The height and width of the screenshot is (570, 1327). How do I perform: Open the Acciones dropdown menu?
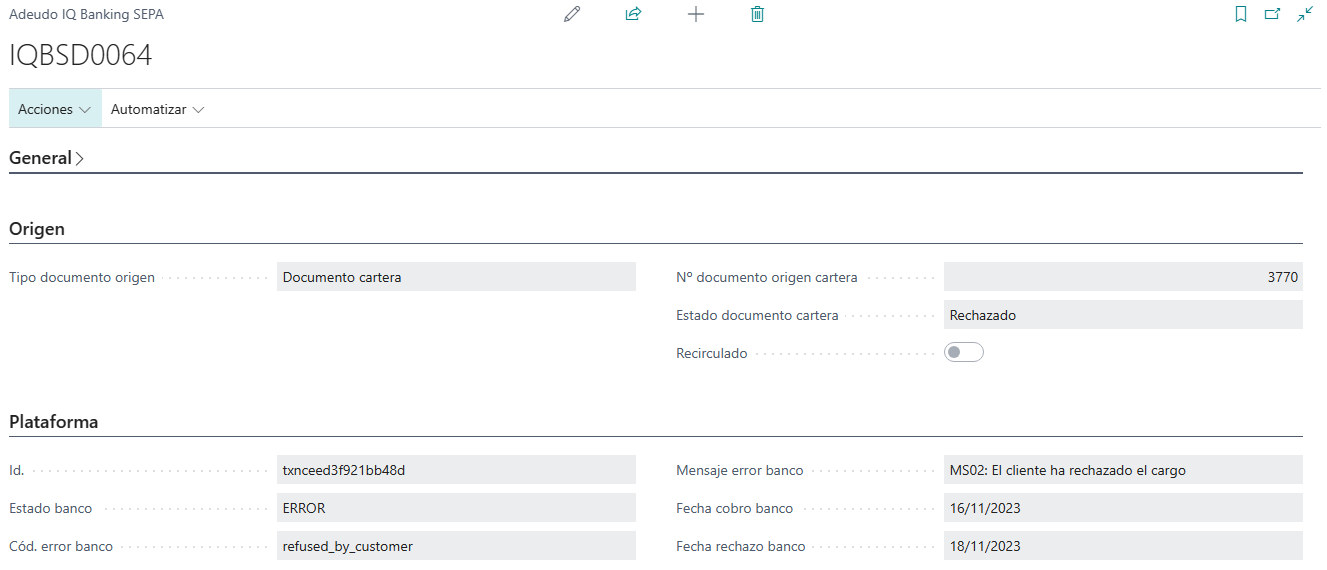(x=55, y=109)
